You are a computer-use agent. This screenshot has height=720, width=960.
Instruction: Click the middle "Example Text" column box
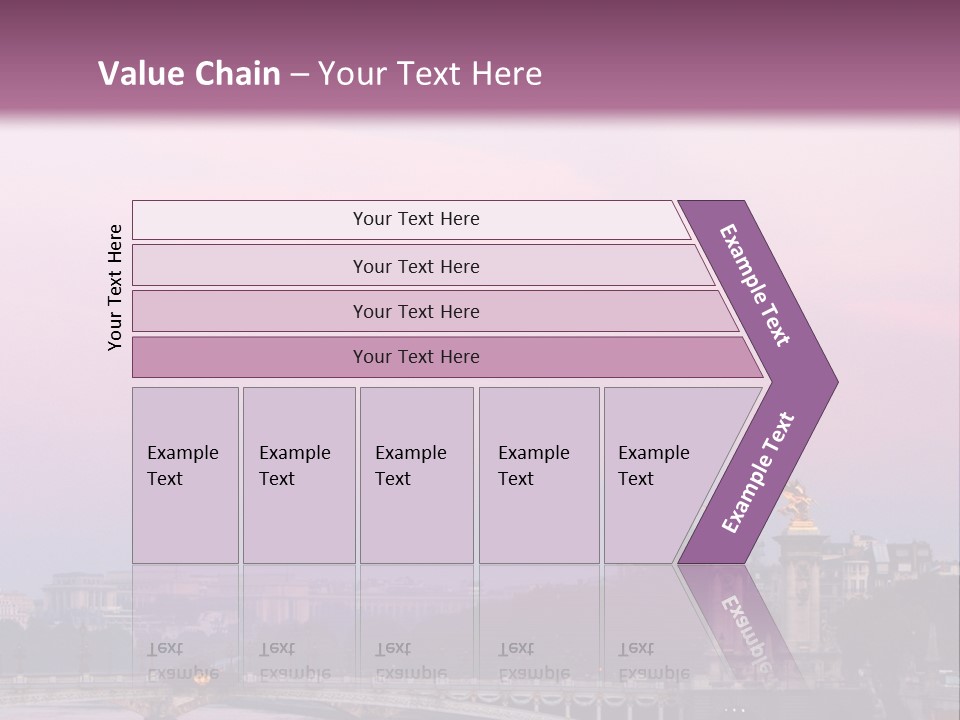(x=416, y=475)
